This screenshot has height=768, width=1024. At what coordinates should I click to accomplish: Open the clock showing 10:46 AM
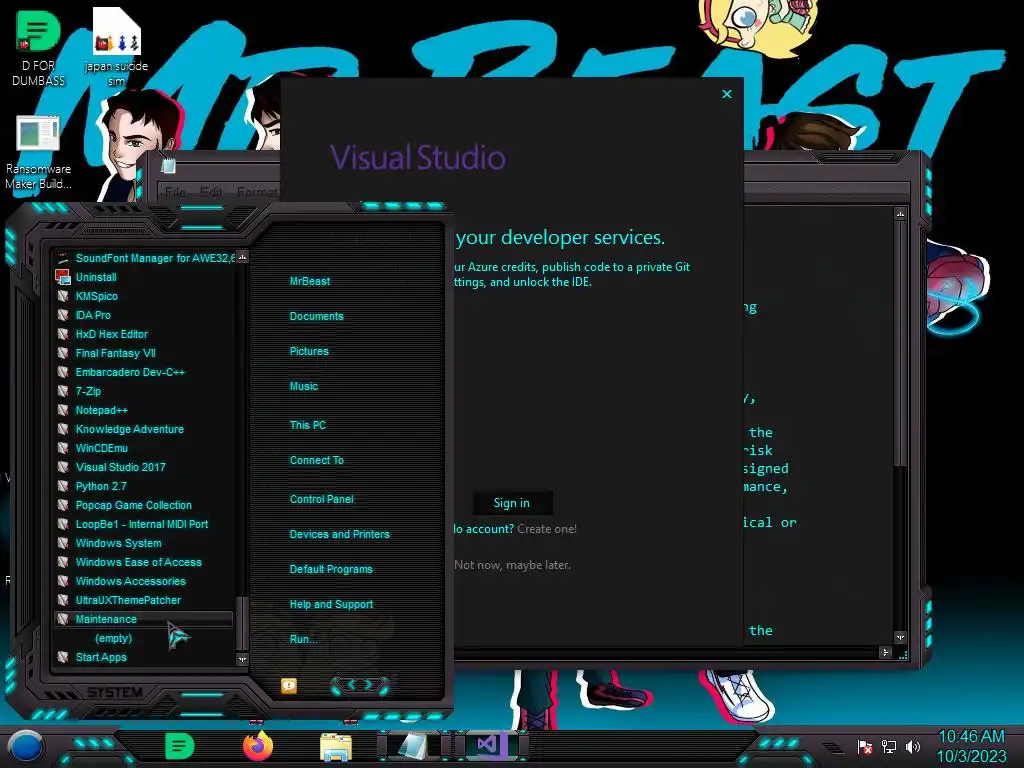(x=971, y=746)
